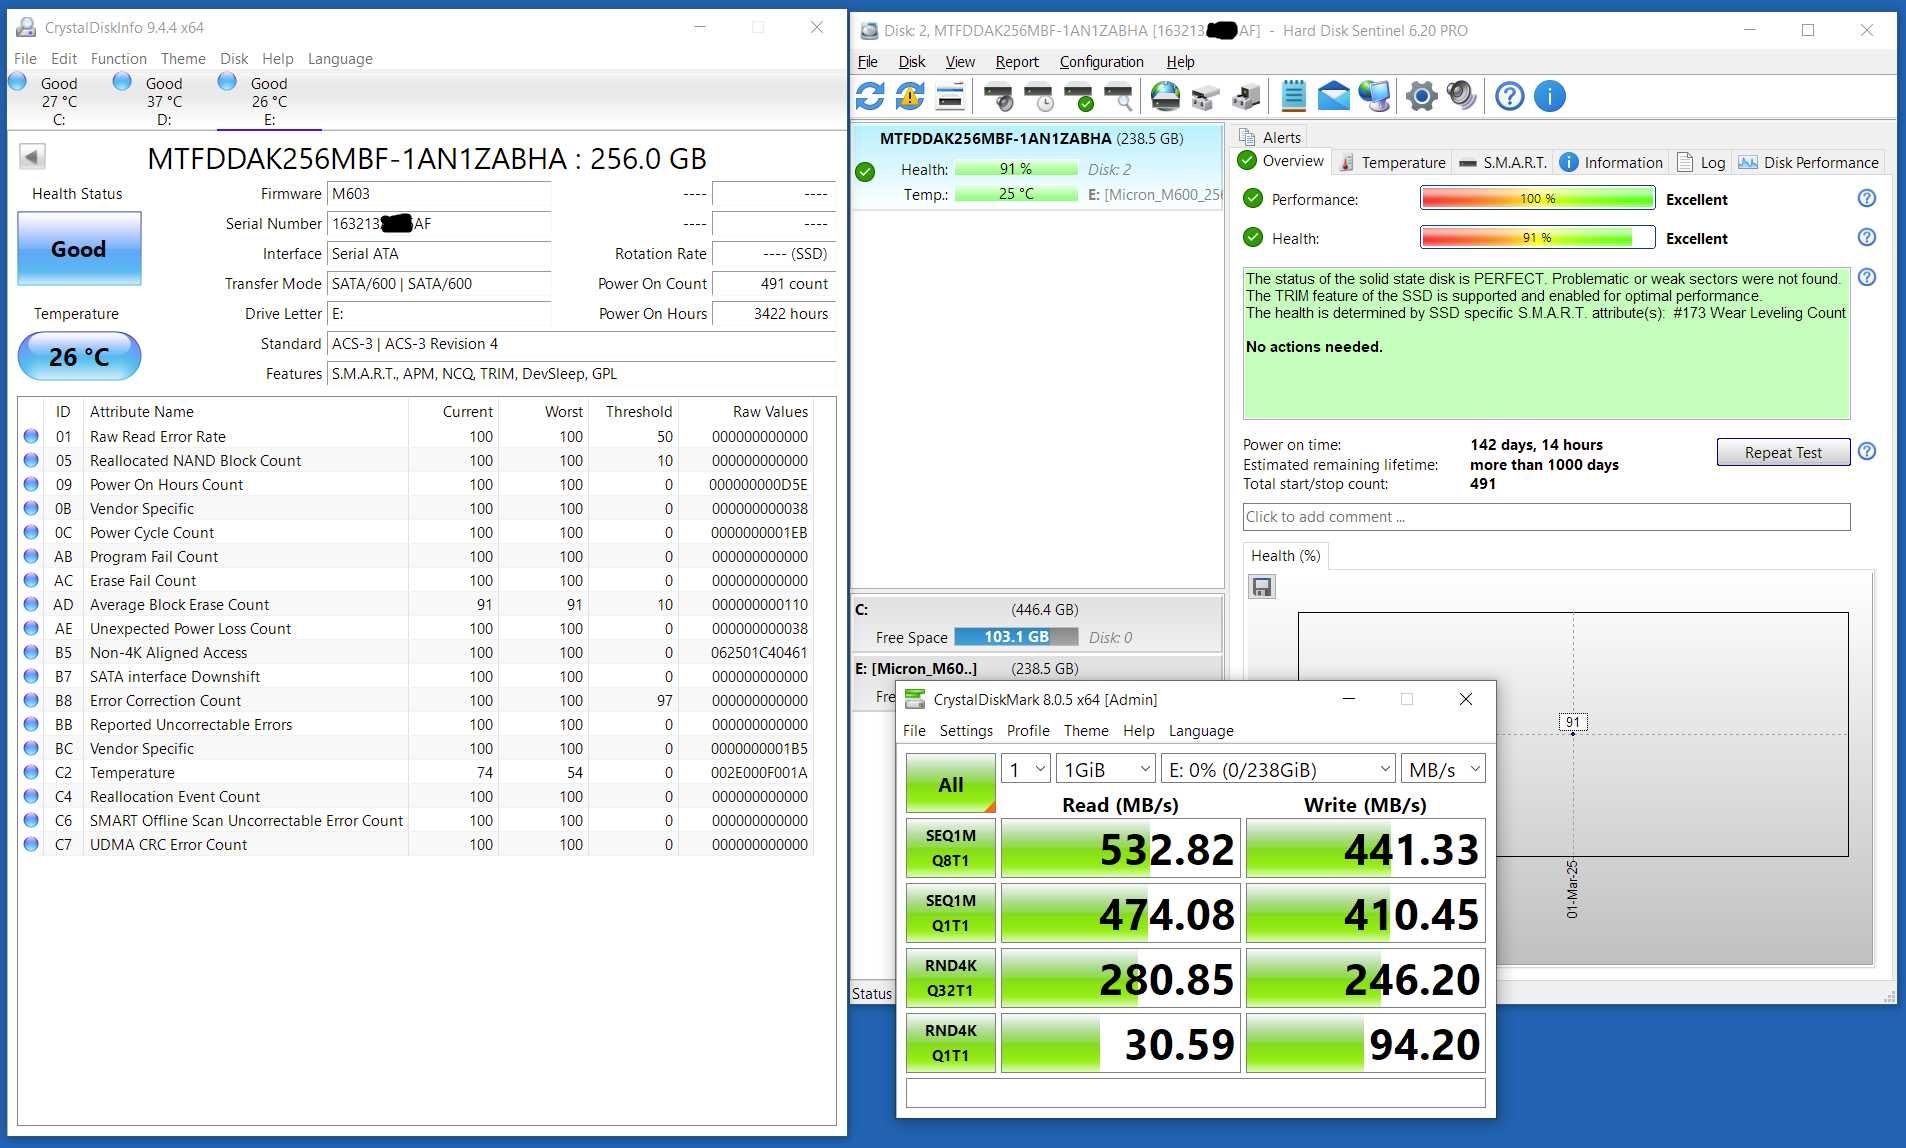Click the refresh-with-warning icon in Hard Disk Sentinel

tap(909, 96)
